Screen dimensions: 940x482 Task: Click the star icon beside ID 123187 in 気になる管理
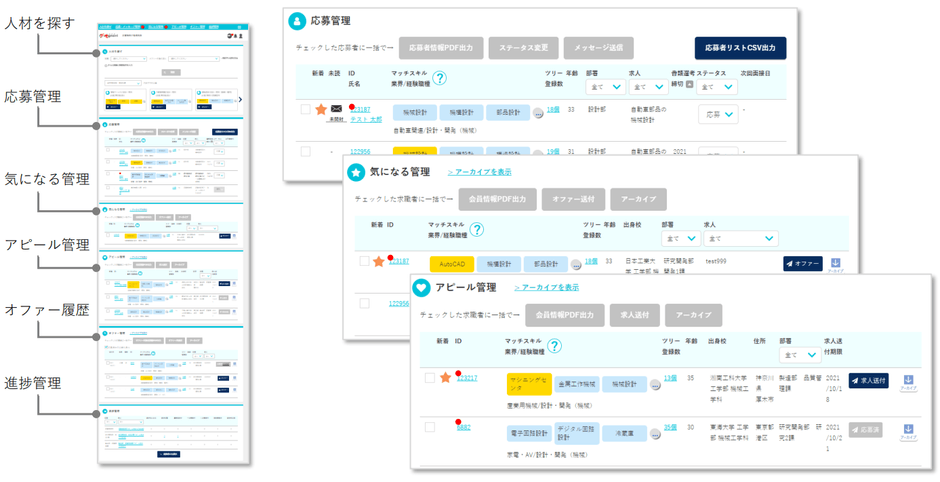(378, 262)
